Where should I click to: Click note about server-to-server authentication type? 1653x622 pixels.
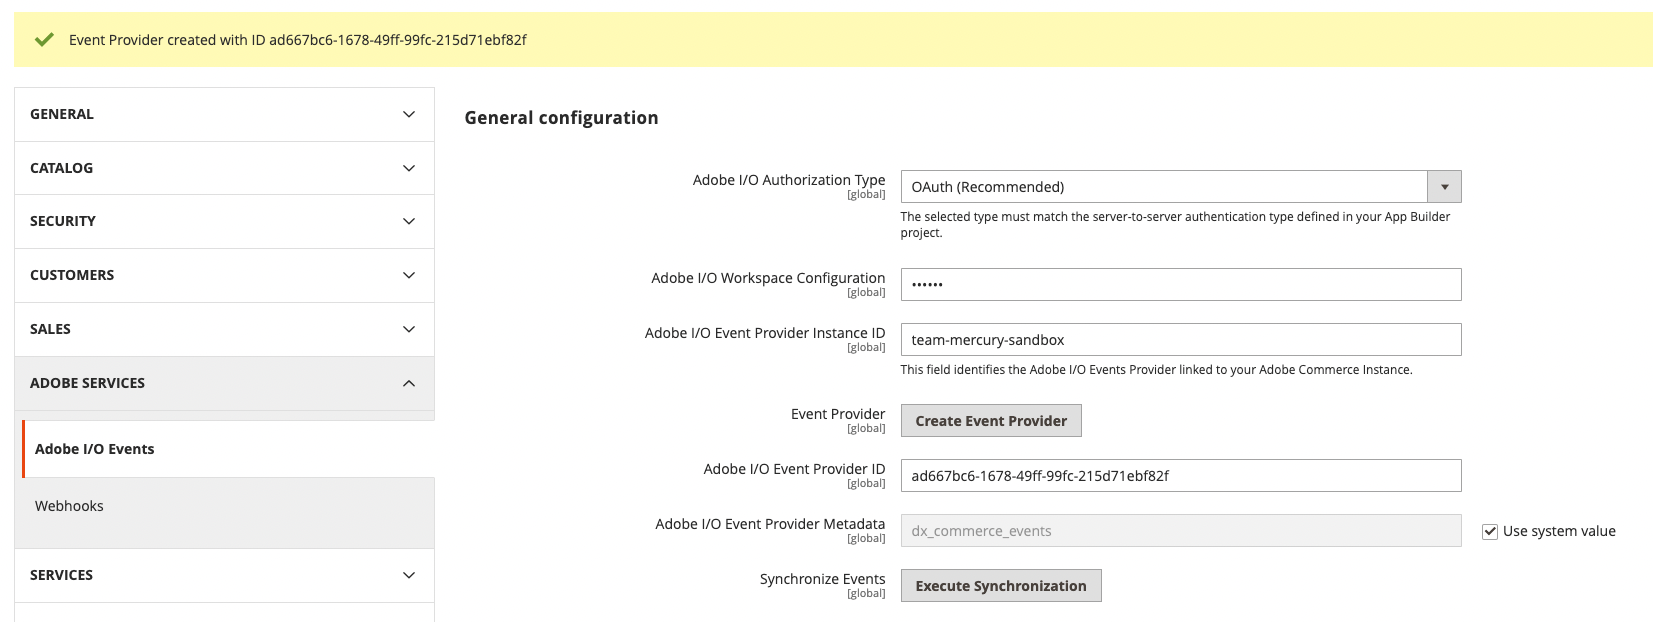1175,224
